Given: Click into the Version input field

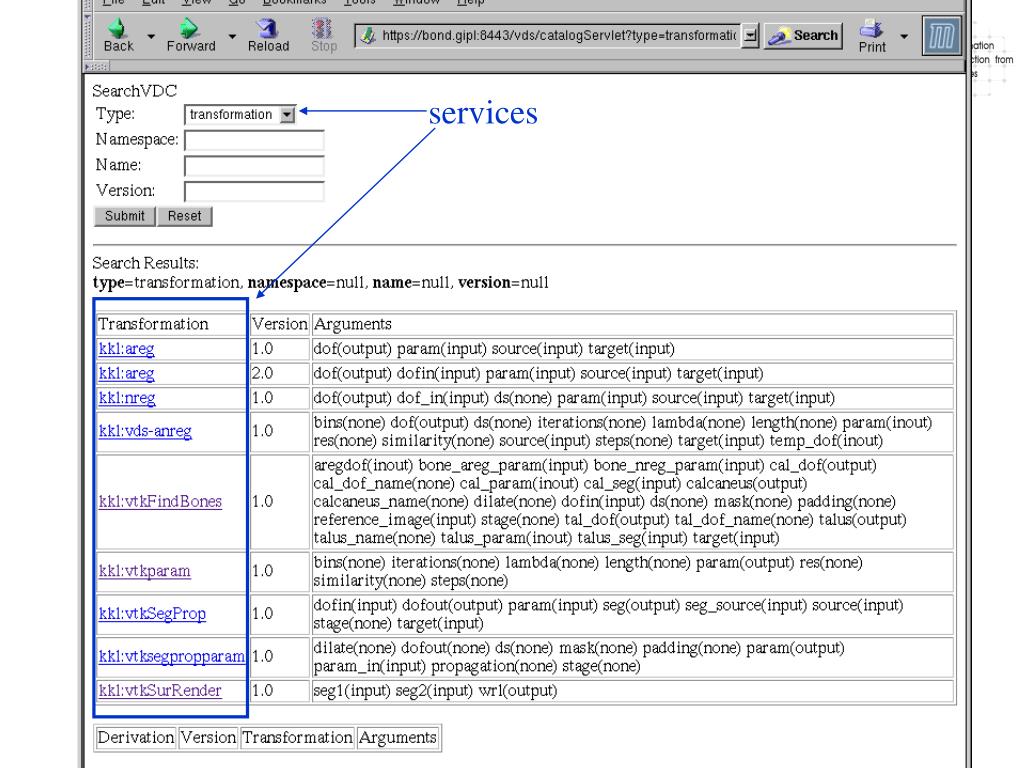Looking at the screenshot, I should (254, 191).
